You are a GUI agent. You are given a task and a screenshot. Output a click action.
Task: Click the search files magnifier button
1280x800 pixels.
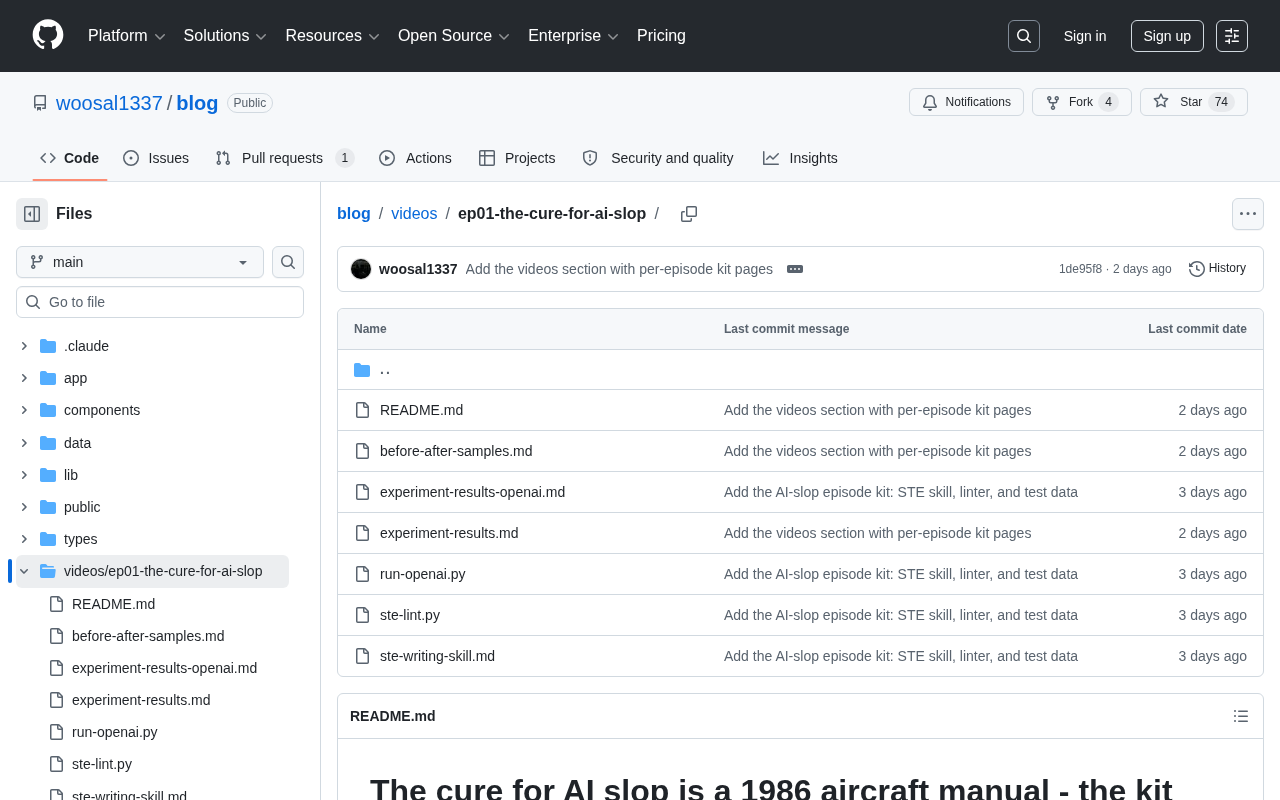click(x=288, y=262)
